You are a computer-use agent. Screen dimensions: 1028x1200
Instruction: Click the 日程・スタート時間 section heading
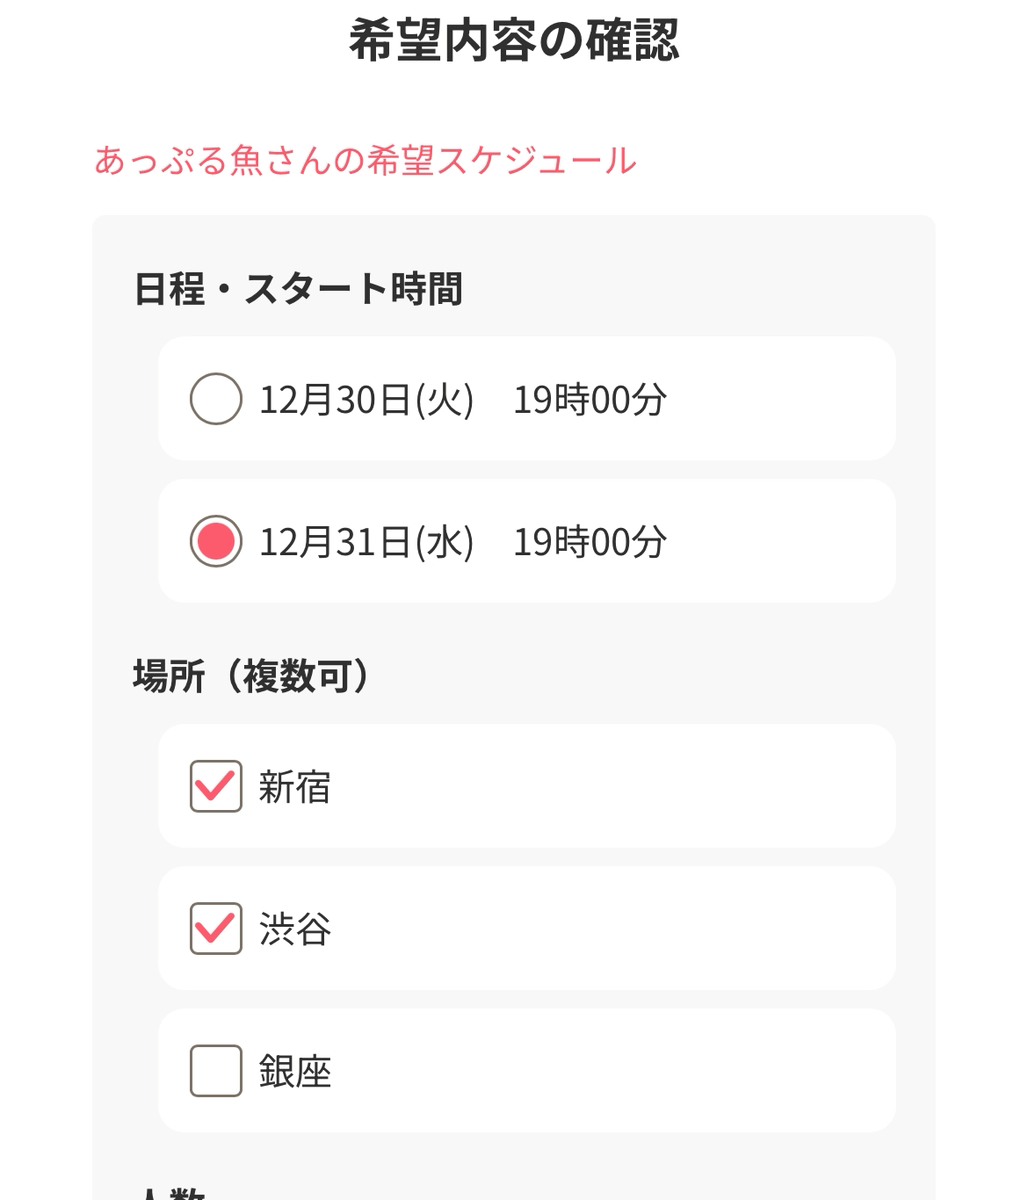click(298, 289)
